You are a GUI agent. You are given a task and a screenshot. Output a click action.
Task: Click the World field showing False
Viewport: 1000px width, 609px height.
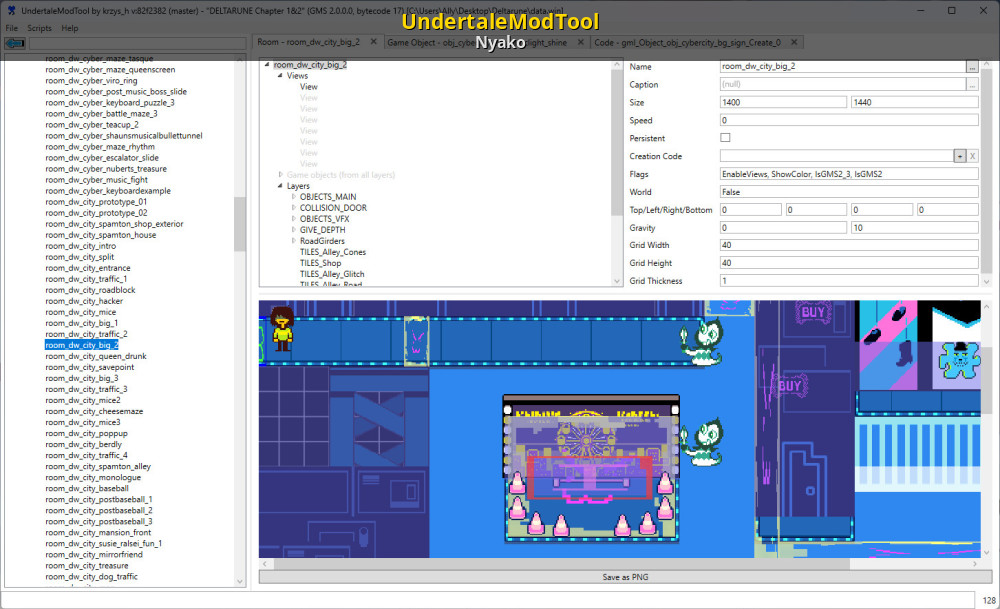click(849, 192)
